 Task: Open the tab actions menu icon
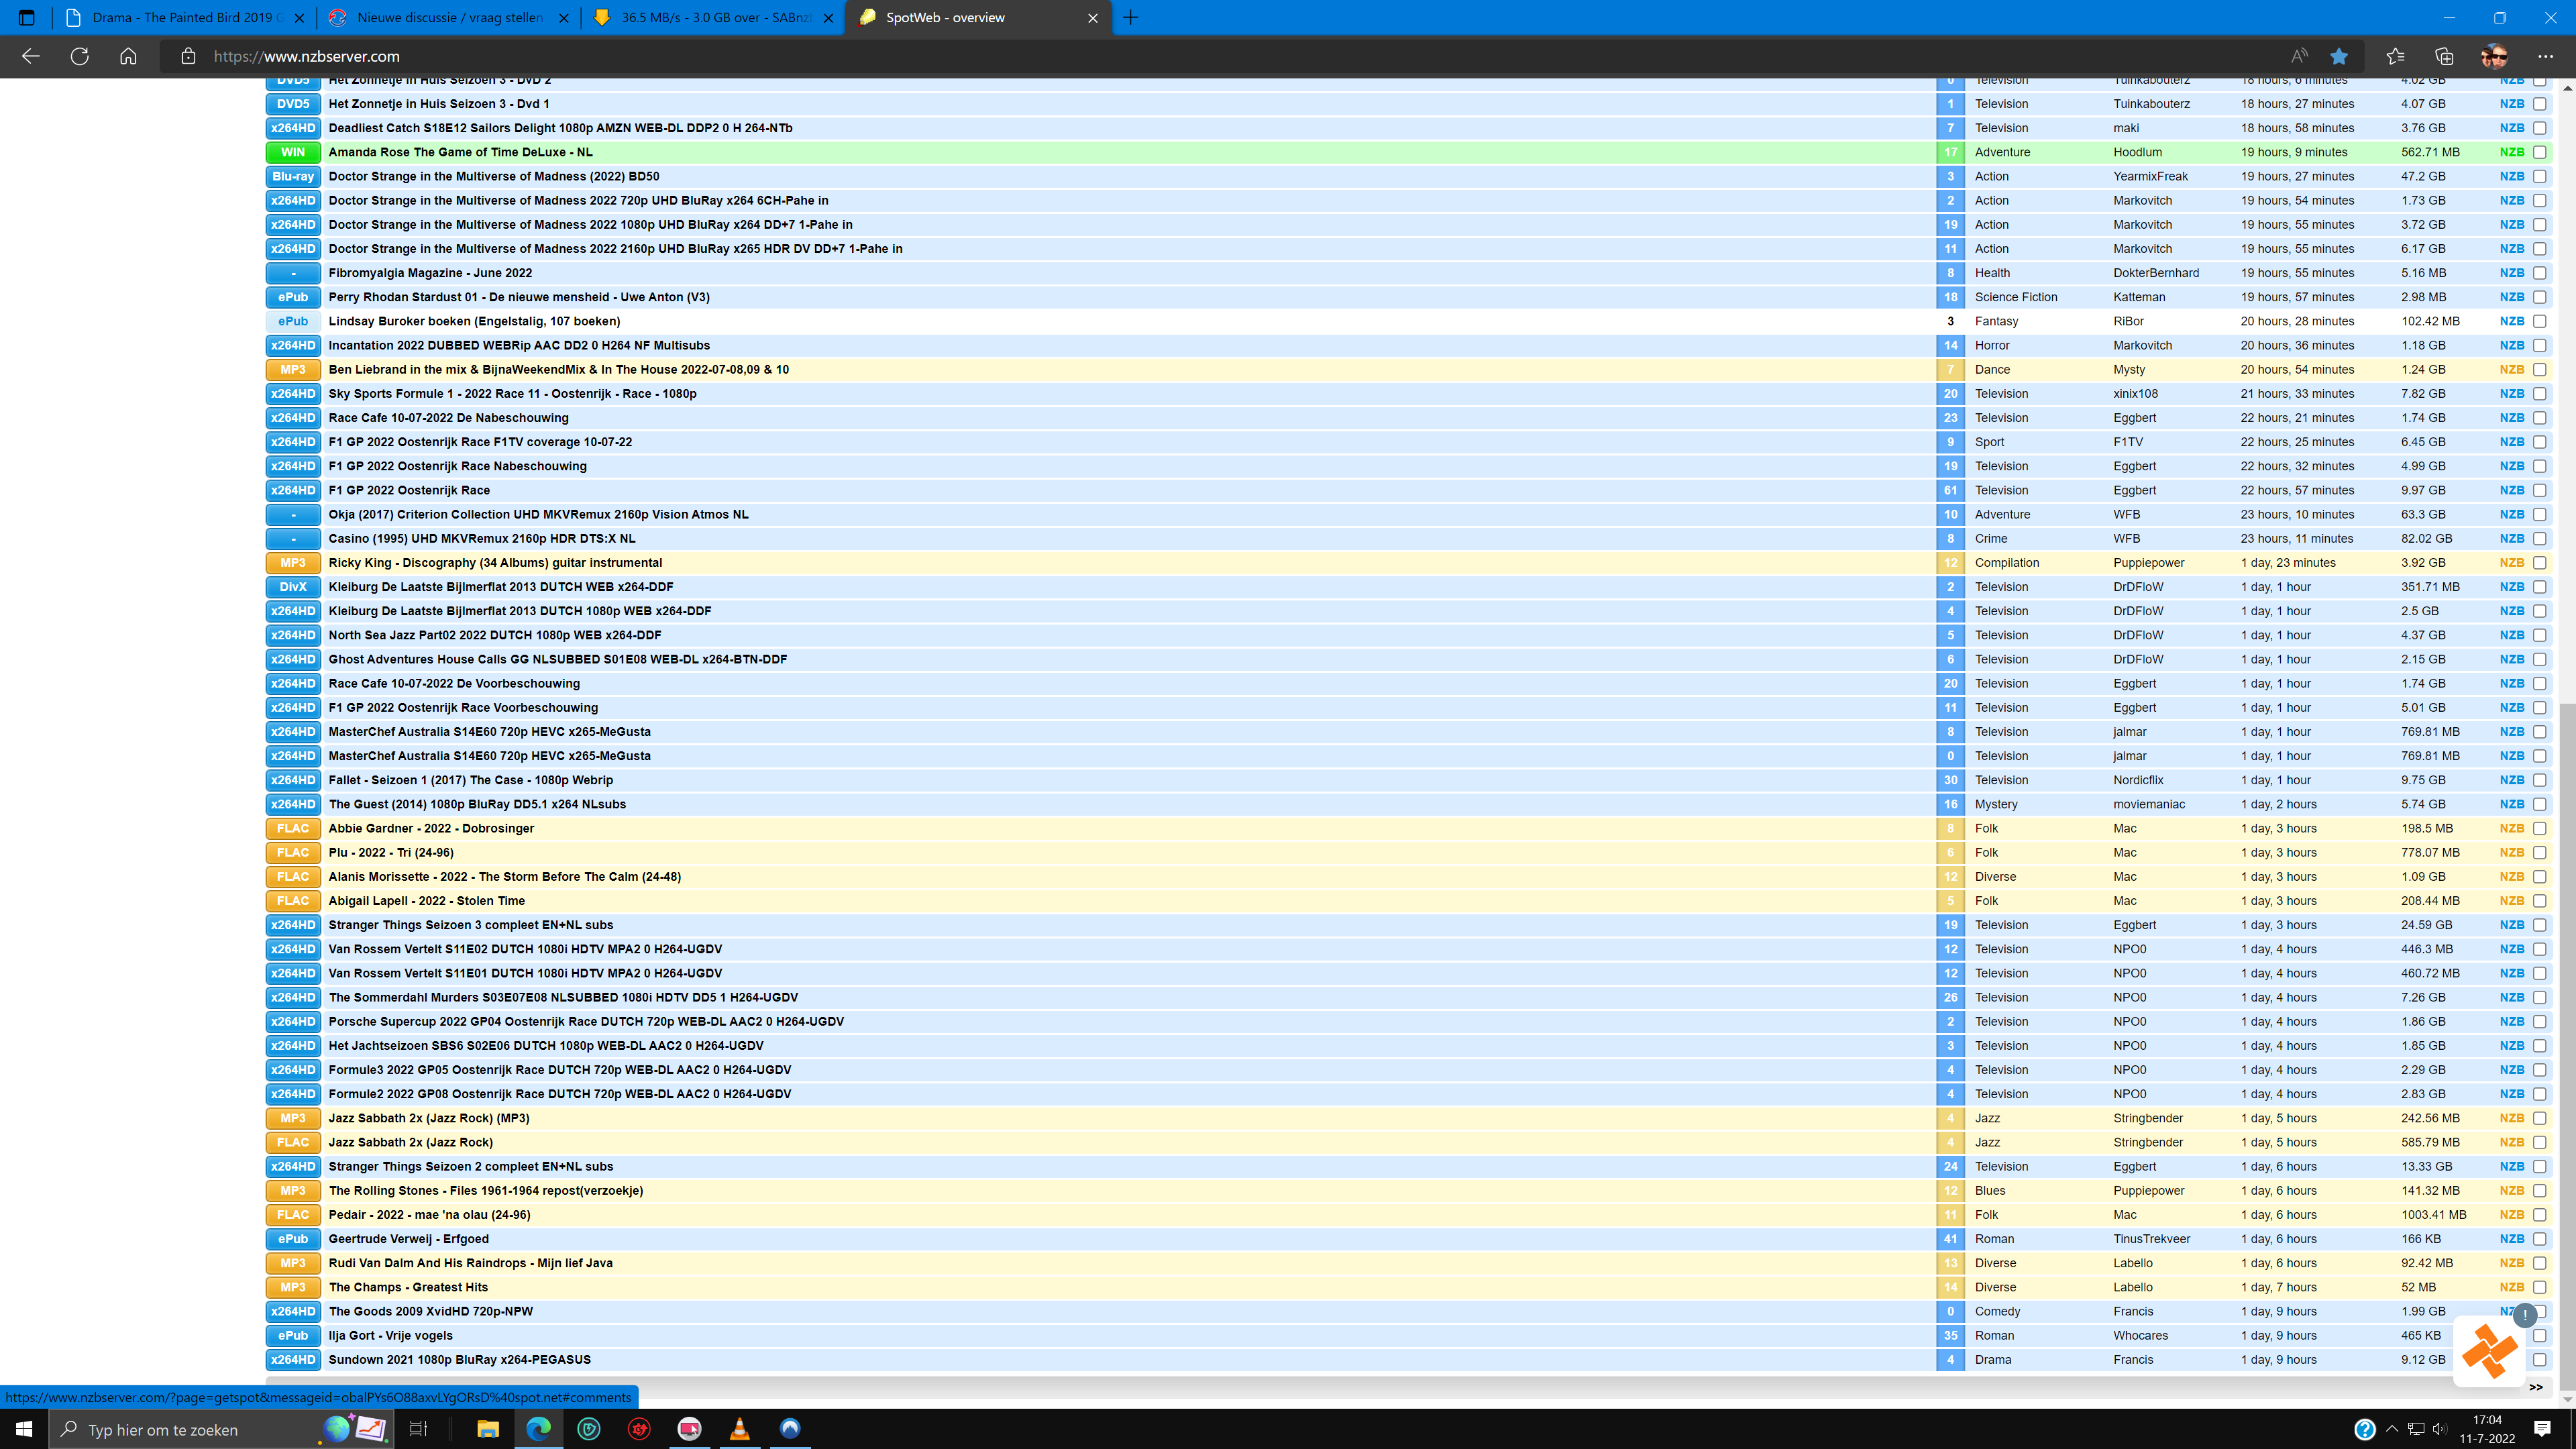[x=26, y=17]
